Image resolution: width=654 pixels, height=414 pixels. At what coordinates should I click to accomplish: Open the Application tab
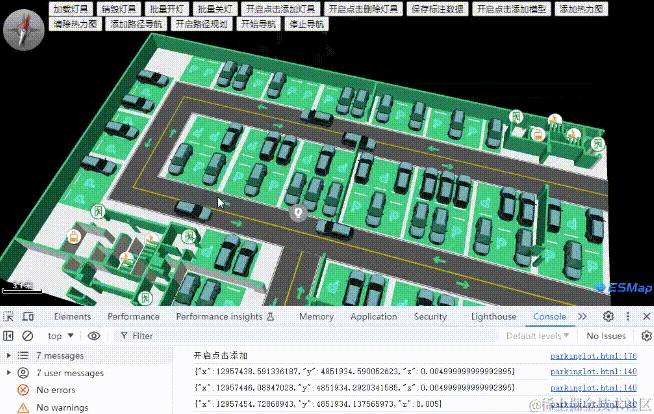point(374,316)
